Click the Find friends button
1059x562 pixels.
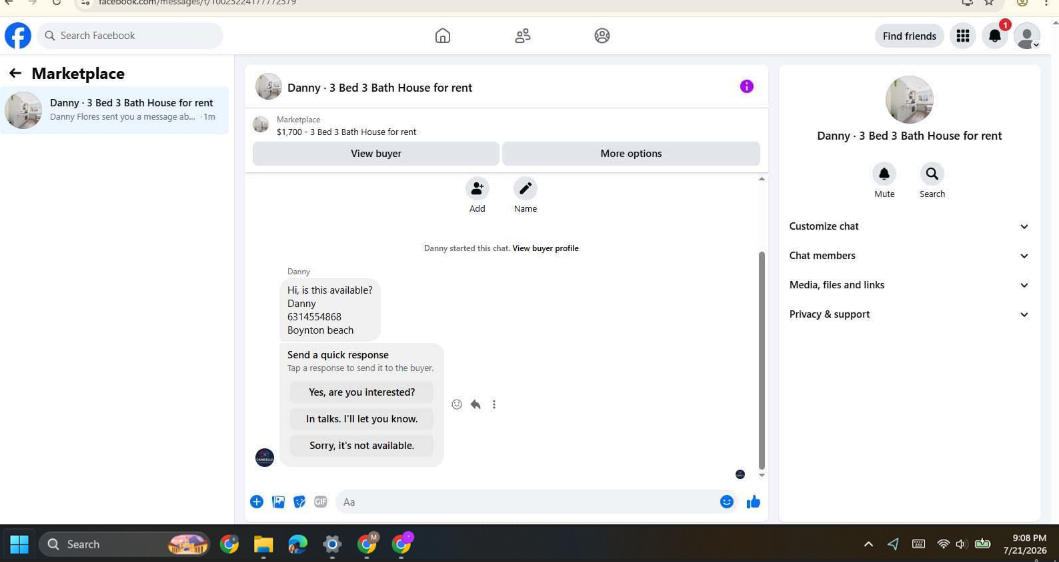909,36
